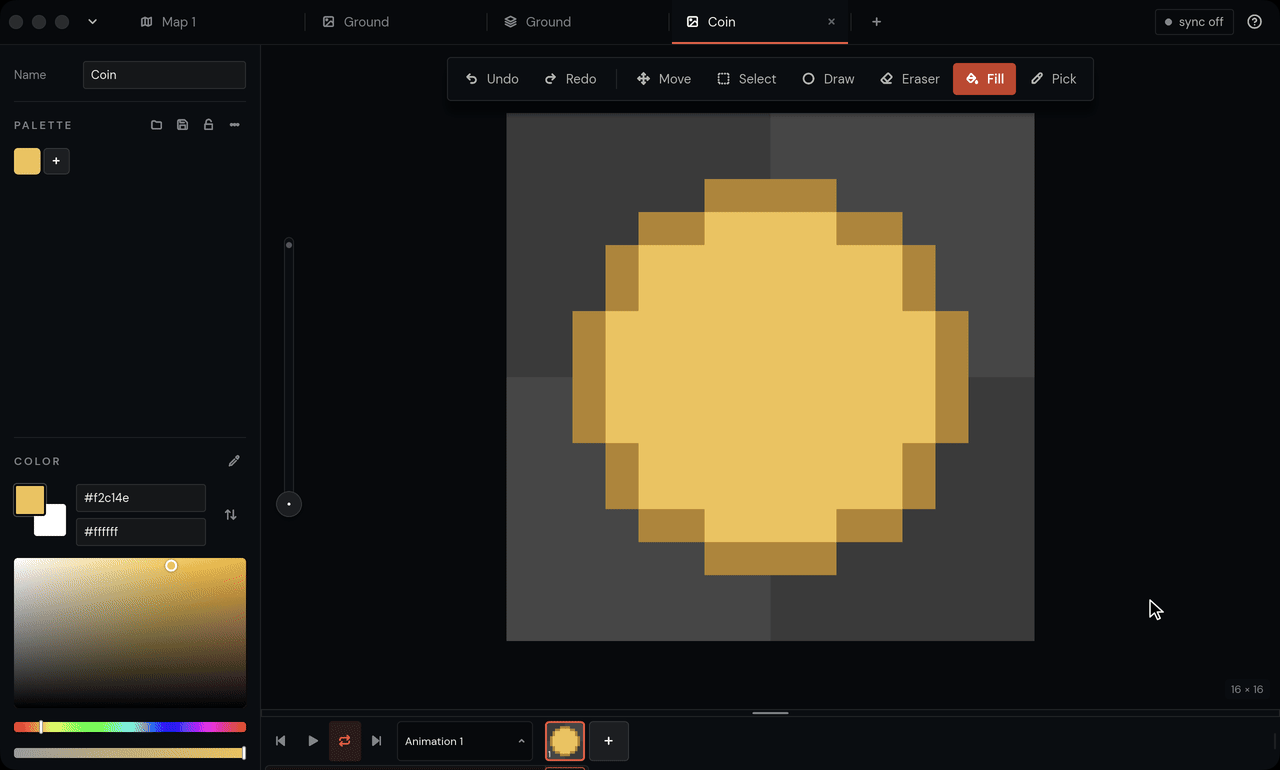Toggle the palette lock icon

208,125
